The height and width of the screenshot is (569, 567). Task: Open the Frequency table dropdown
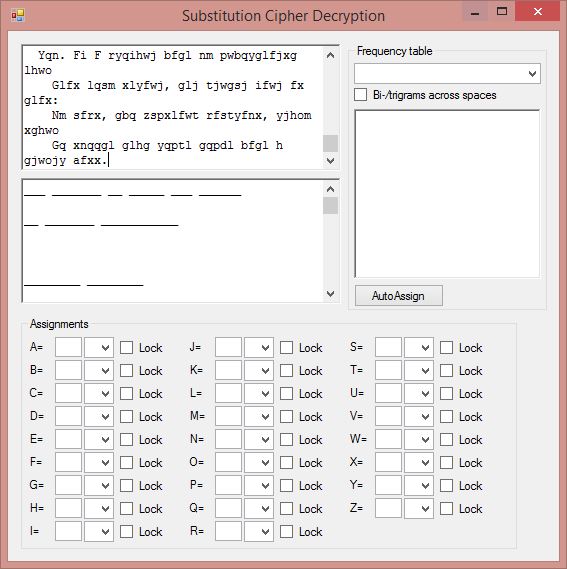(532, 74)
